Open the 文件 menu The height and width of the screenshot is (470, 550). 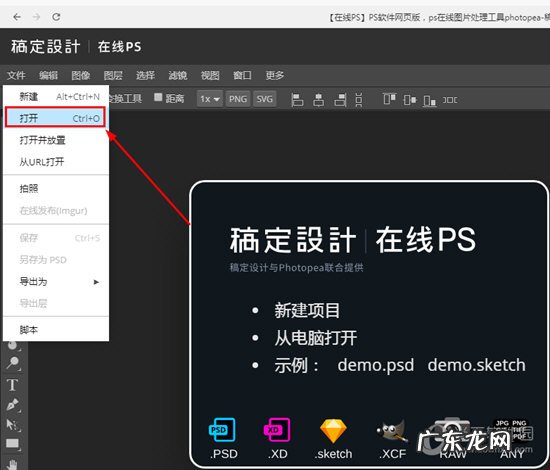tap(16, 75)
